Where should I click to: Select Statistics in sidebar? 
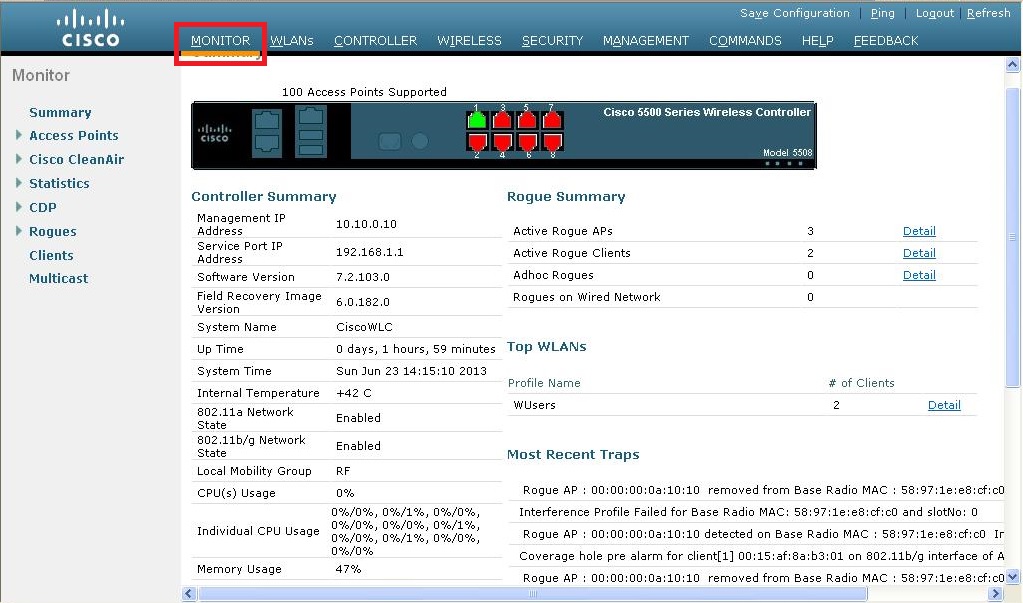tap(59, 183)
